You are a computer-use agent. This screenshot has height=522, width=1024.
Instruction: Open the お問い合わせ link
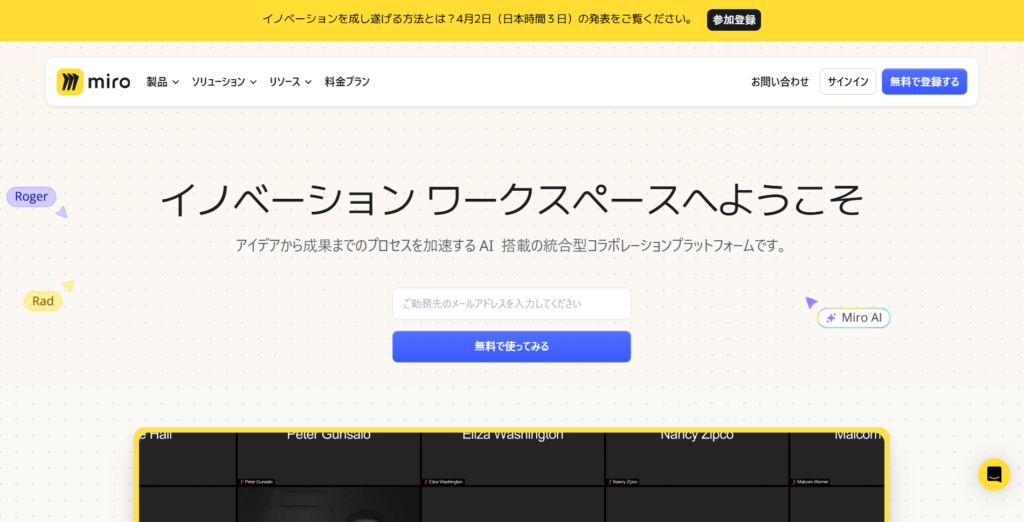[779, 82]
